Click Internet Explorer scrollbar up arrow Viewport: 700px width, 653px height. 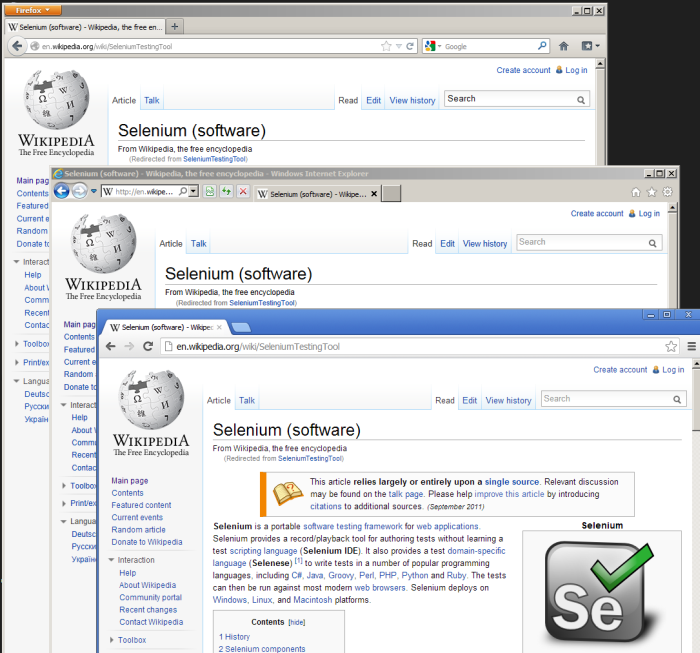pos(673,208)
